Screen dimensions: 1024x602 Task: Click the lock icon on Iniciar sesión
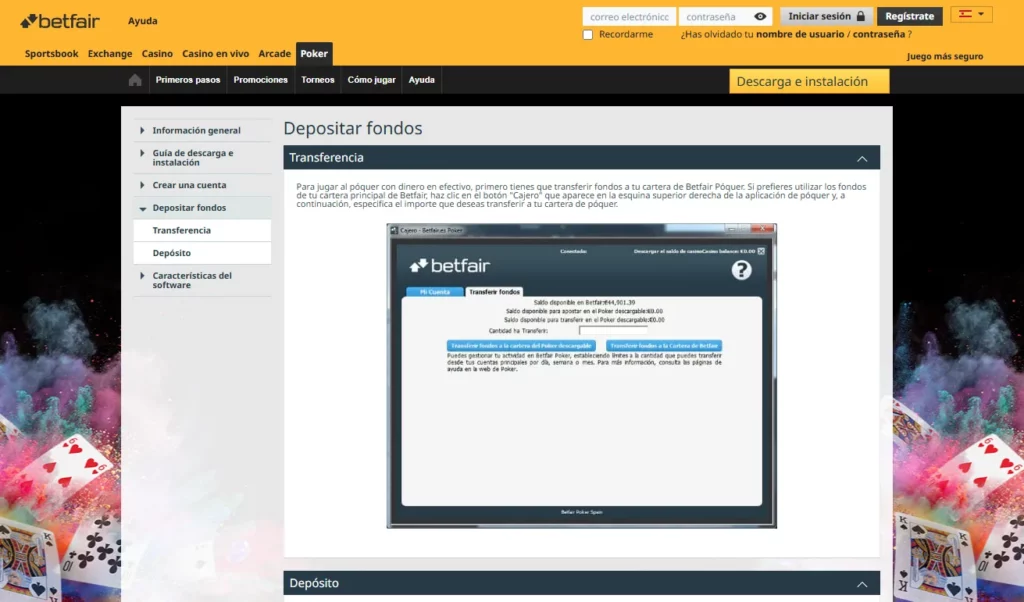tap(861, 16)
